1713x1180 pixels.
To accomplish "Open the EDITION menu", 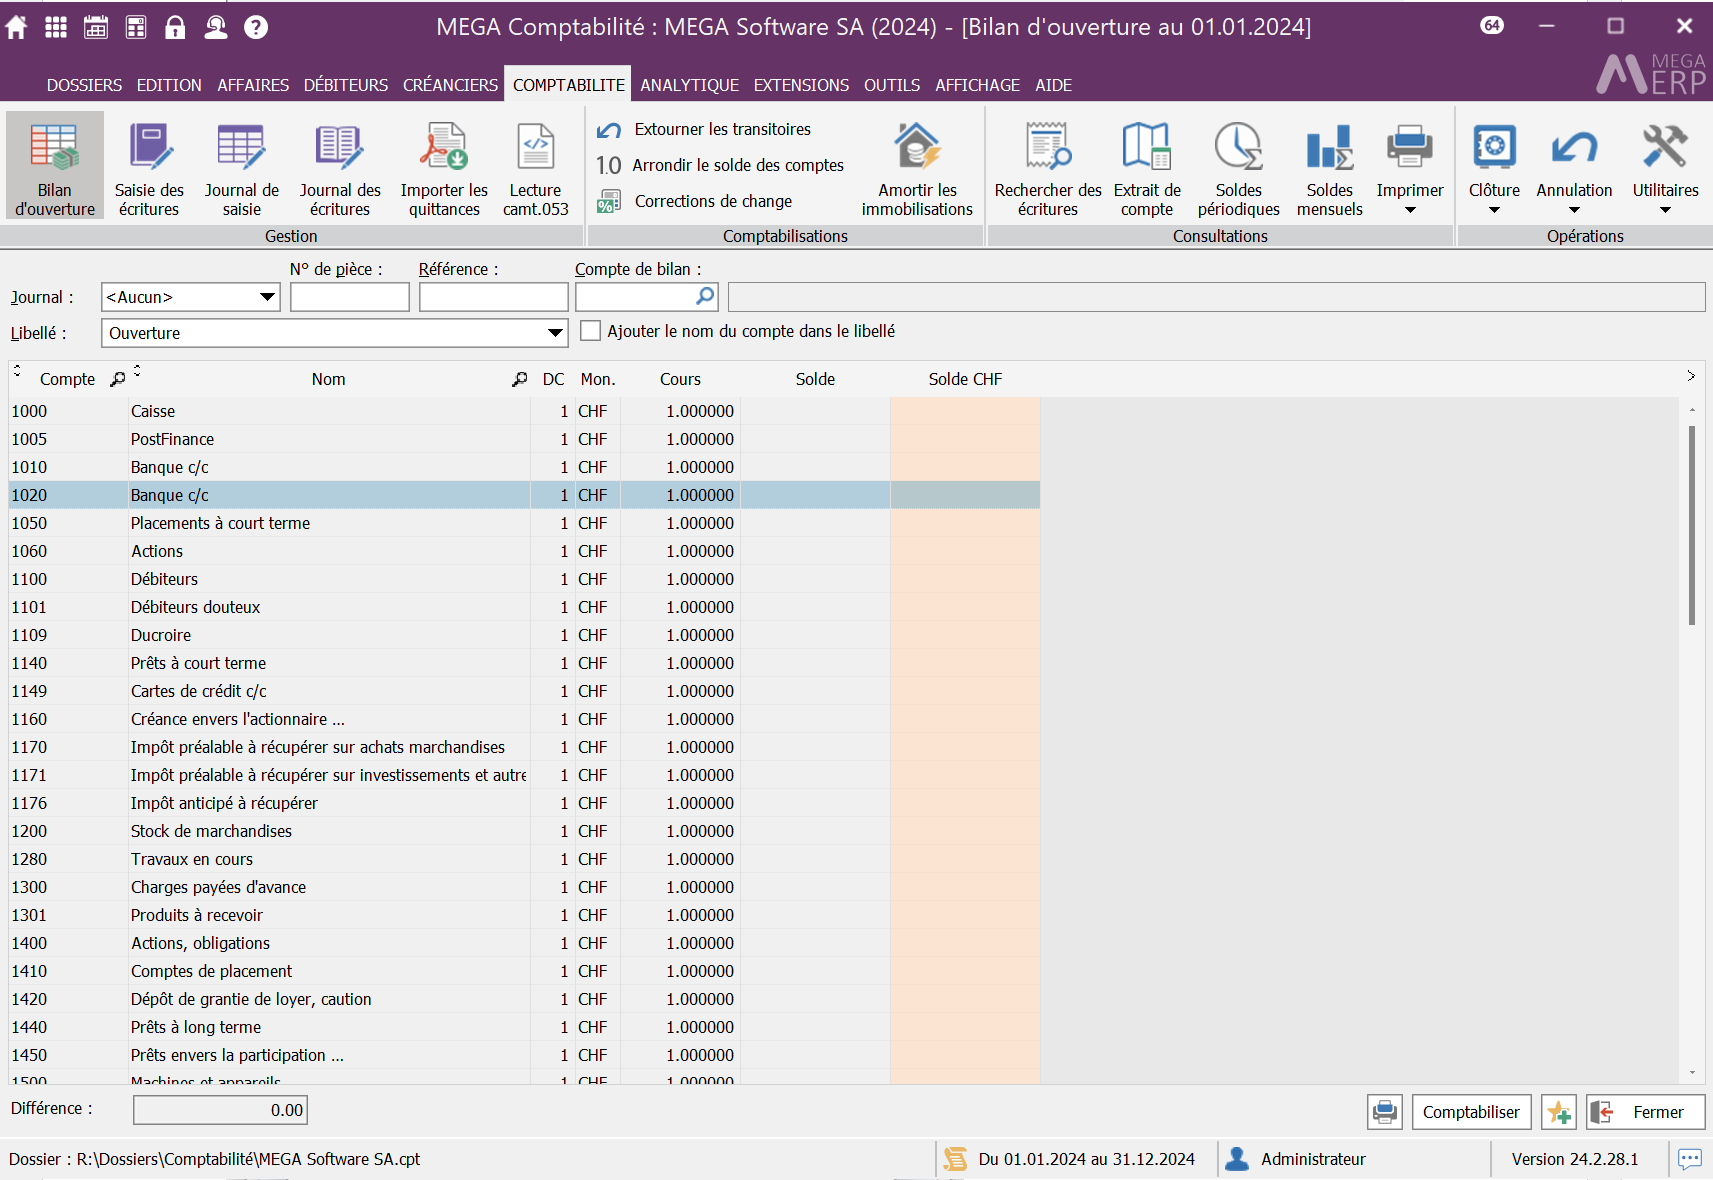I will coord(169,85).
